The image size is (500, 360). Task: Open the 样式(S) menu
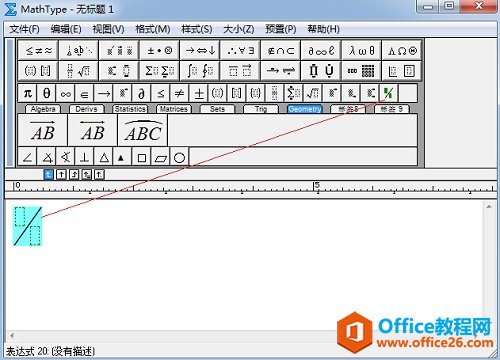(197, 29)
